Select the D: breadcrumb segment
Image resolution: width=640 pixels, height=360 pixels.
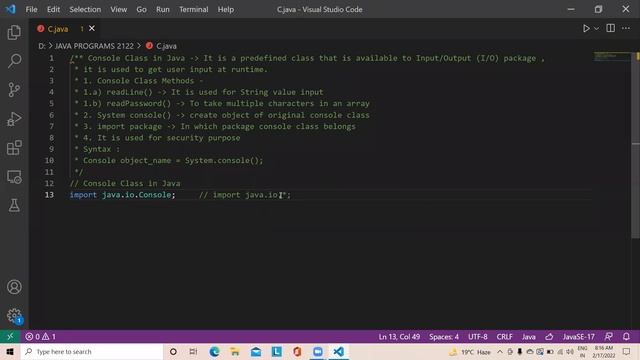[42, 46]
